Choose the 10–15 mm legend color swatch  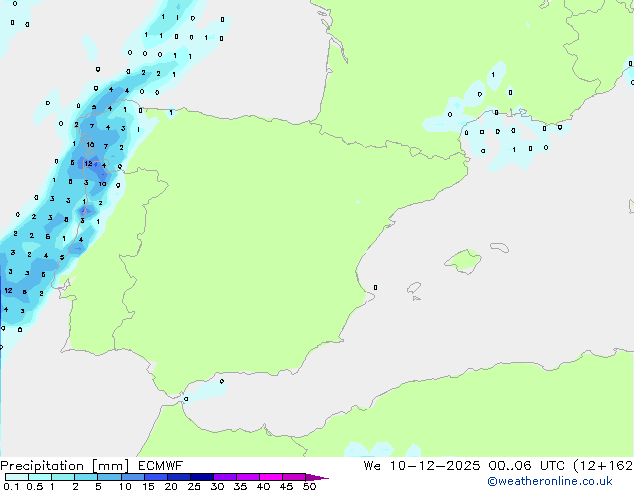pyautogui.click(x=132, y=477)
